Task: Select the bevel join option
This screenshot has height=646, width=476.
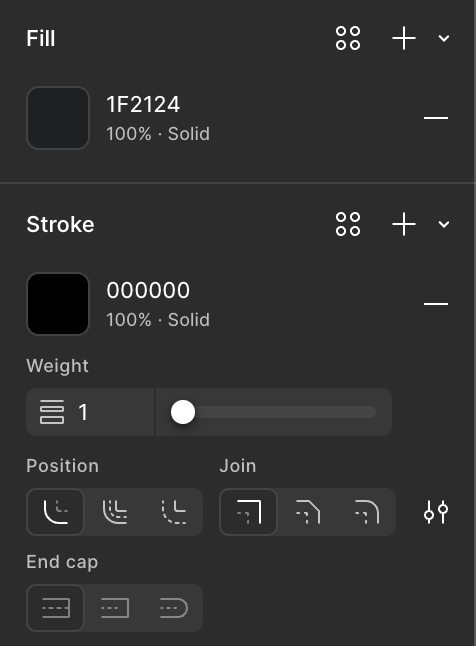Action: click(307, 512)
